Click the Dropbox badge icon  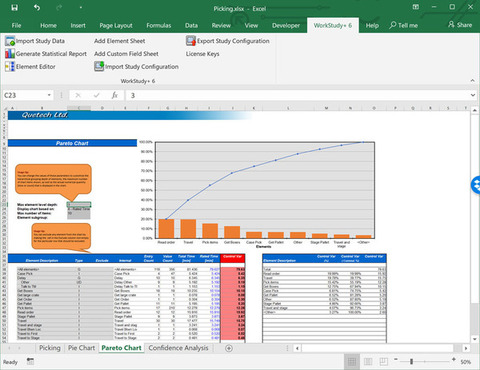point(476,185)
